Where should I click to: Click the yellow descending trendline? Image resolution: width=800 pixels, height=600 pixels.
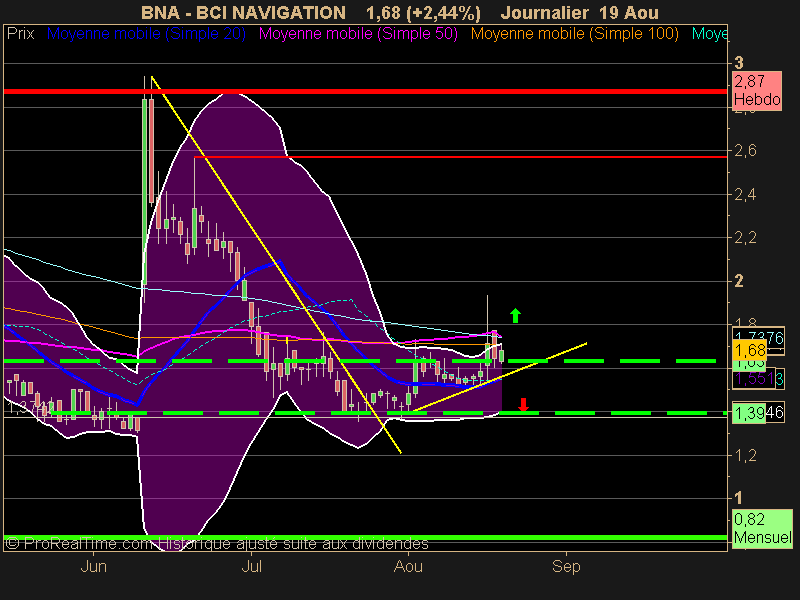click(276, 264)
